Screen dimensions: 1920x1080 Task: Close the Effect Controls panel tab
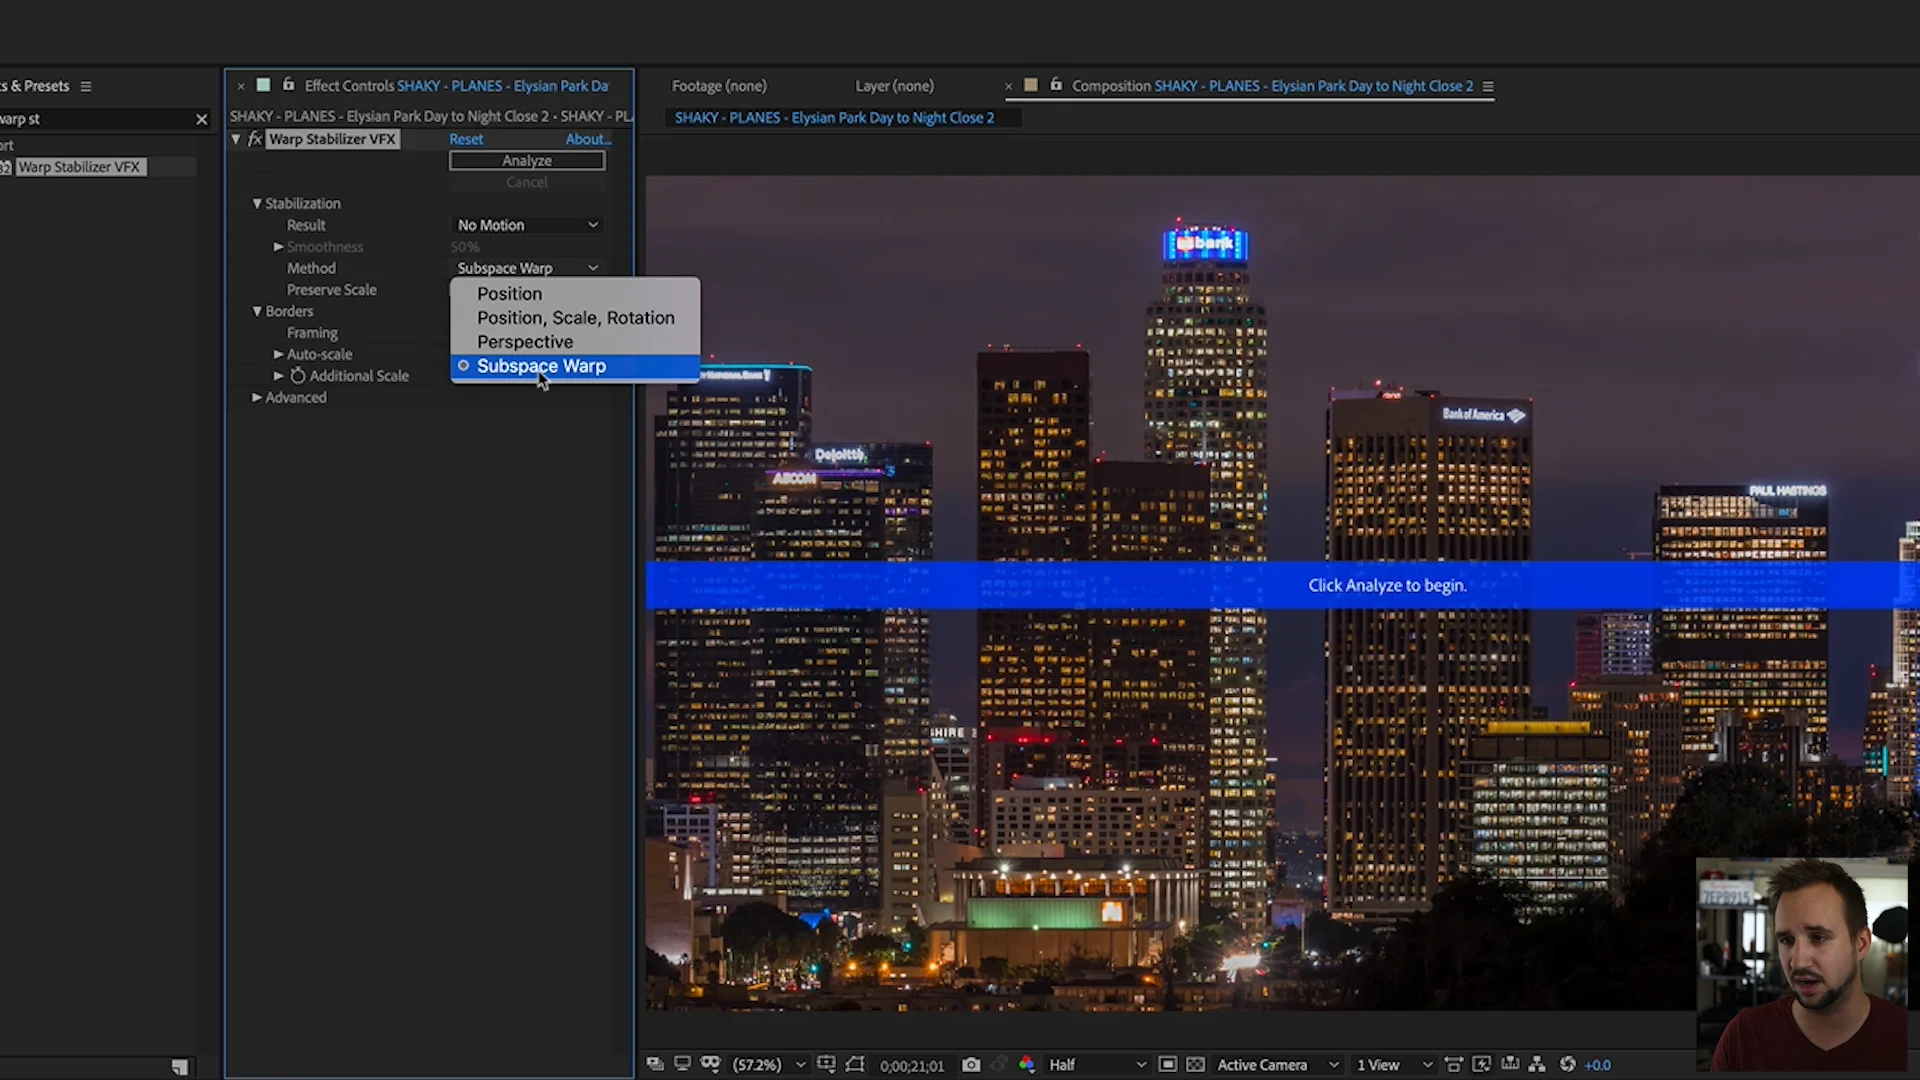tap(241, 87)
